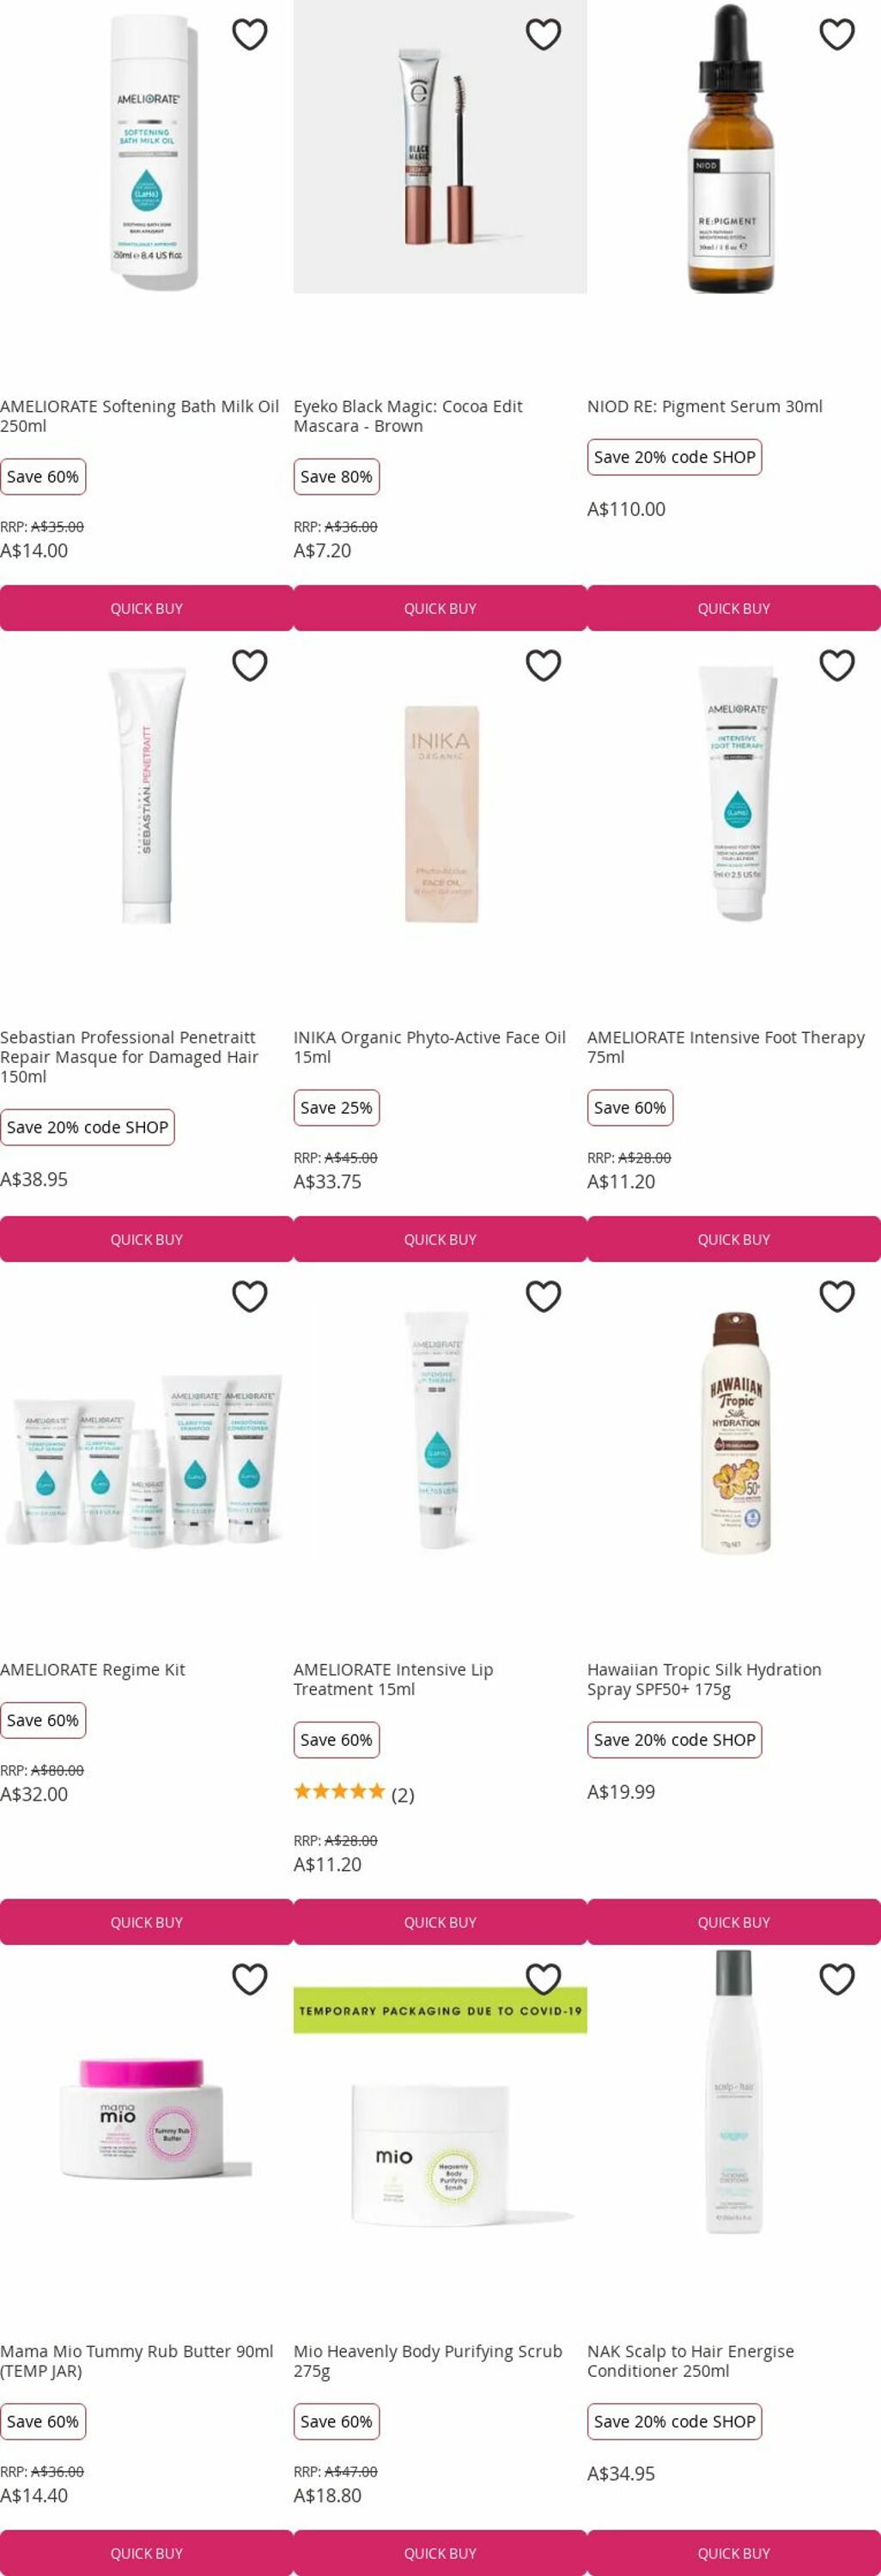
Task: Quick buy INIKA Organic Phyto-Active Face Oil
Action: point(440,1239)
